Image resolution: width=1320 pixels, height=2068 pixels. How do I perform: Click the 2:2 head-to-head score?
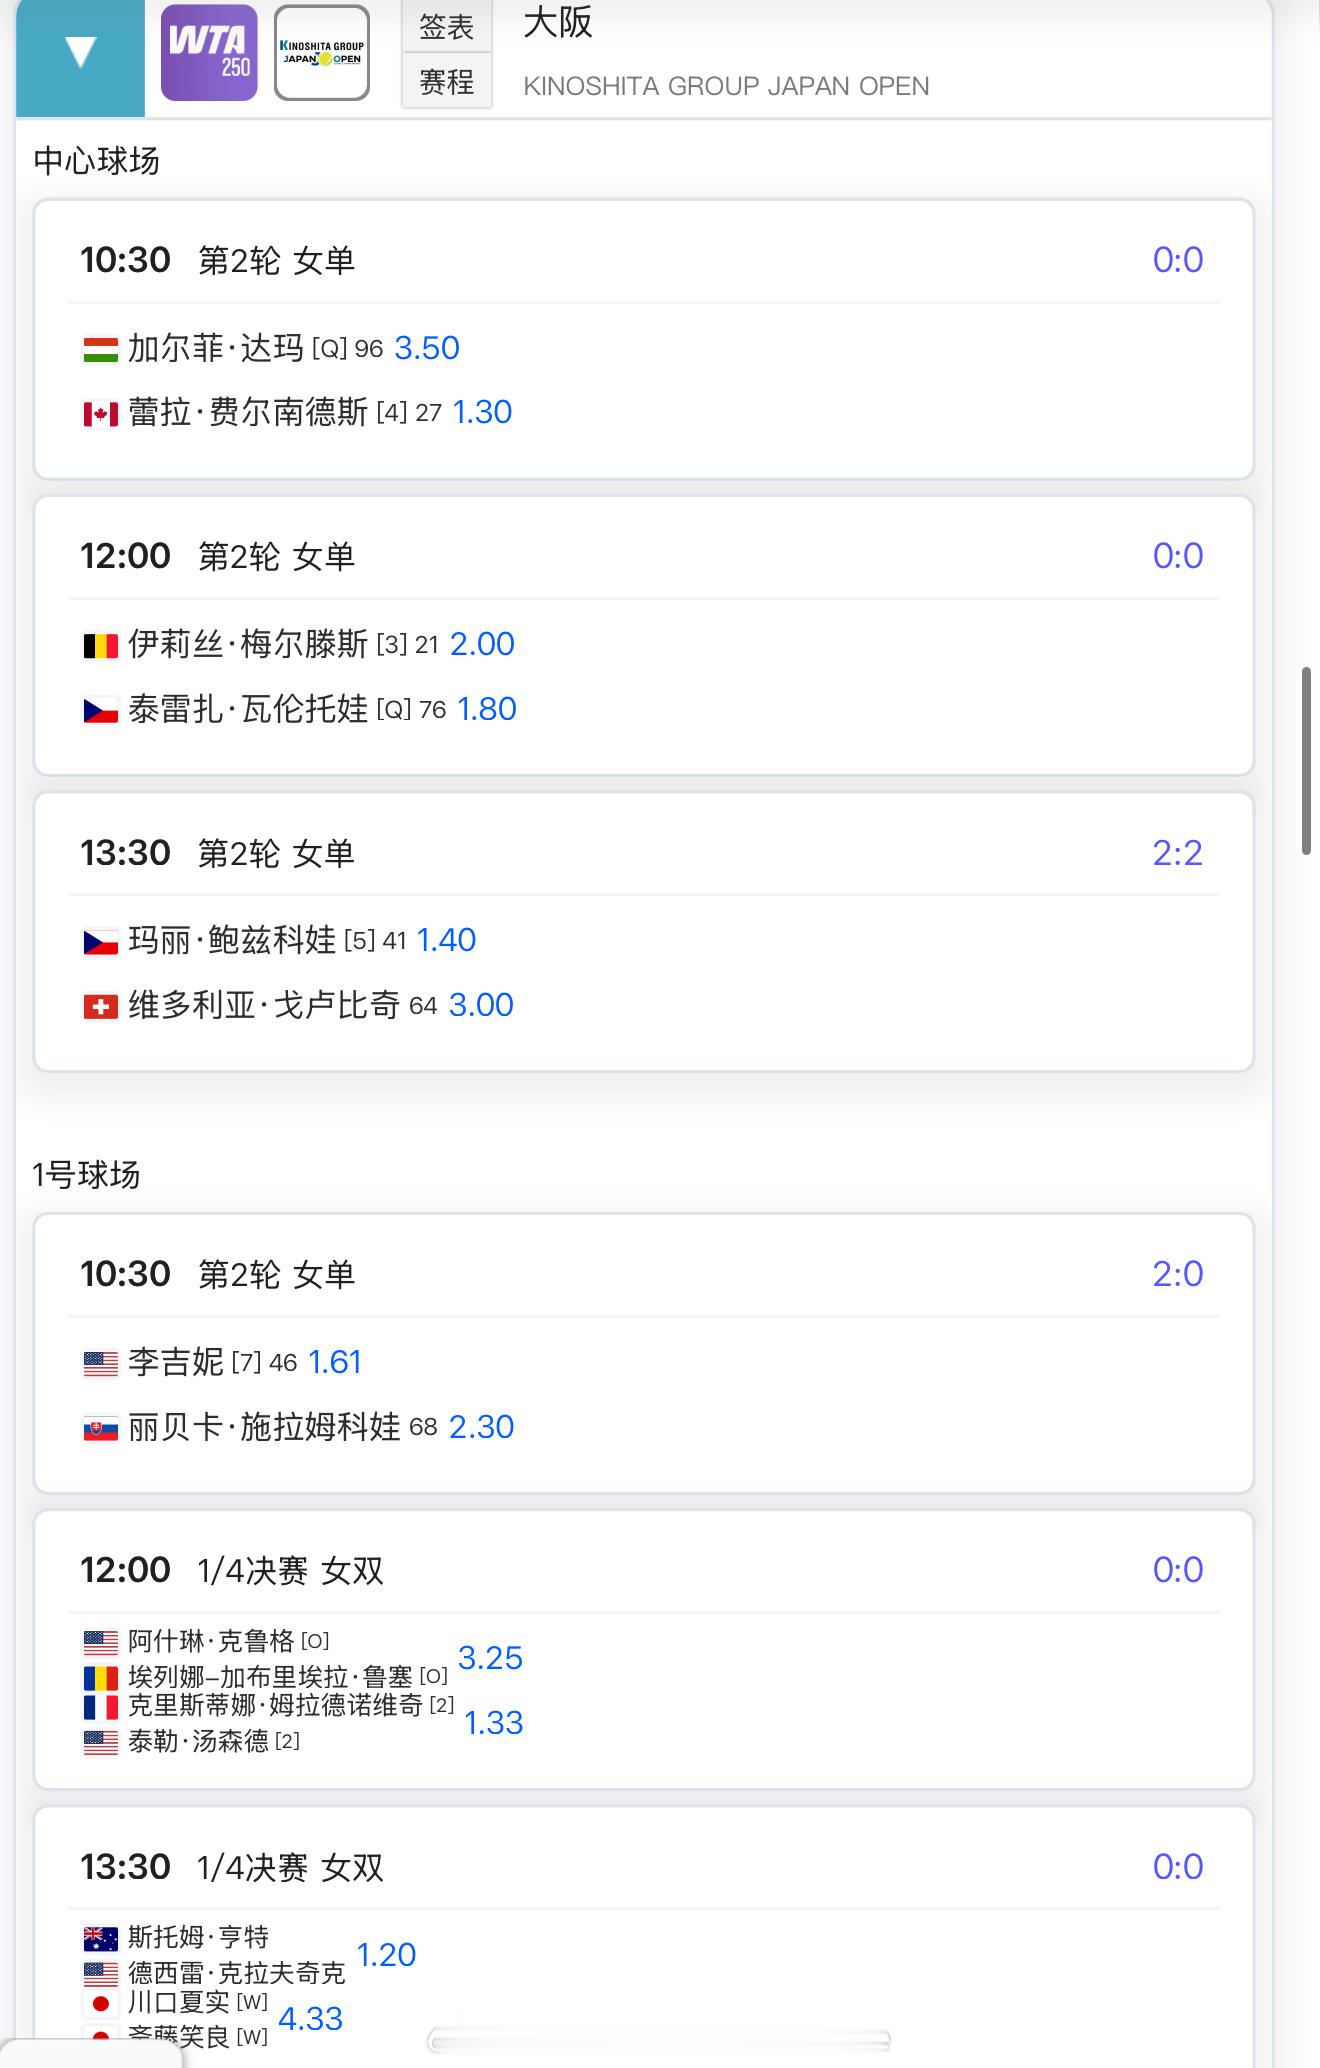[1177, 853]
